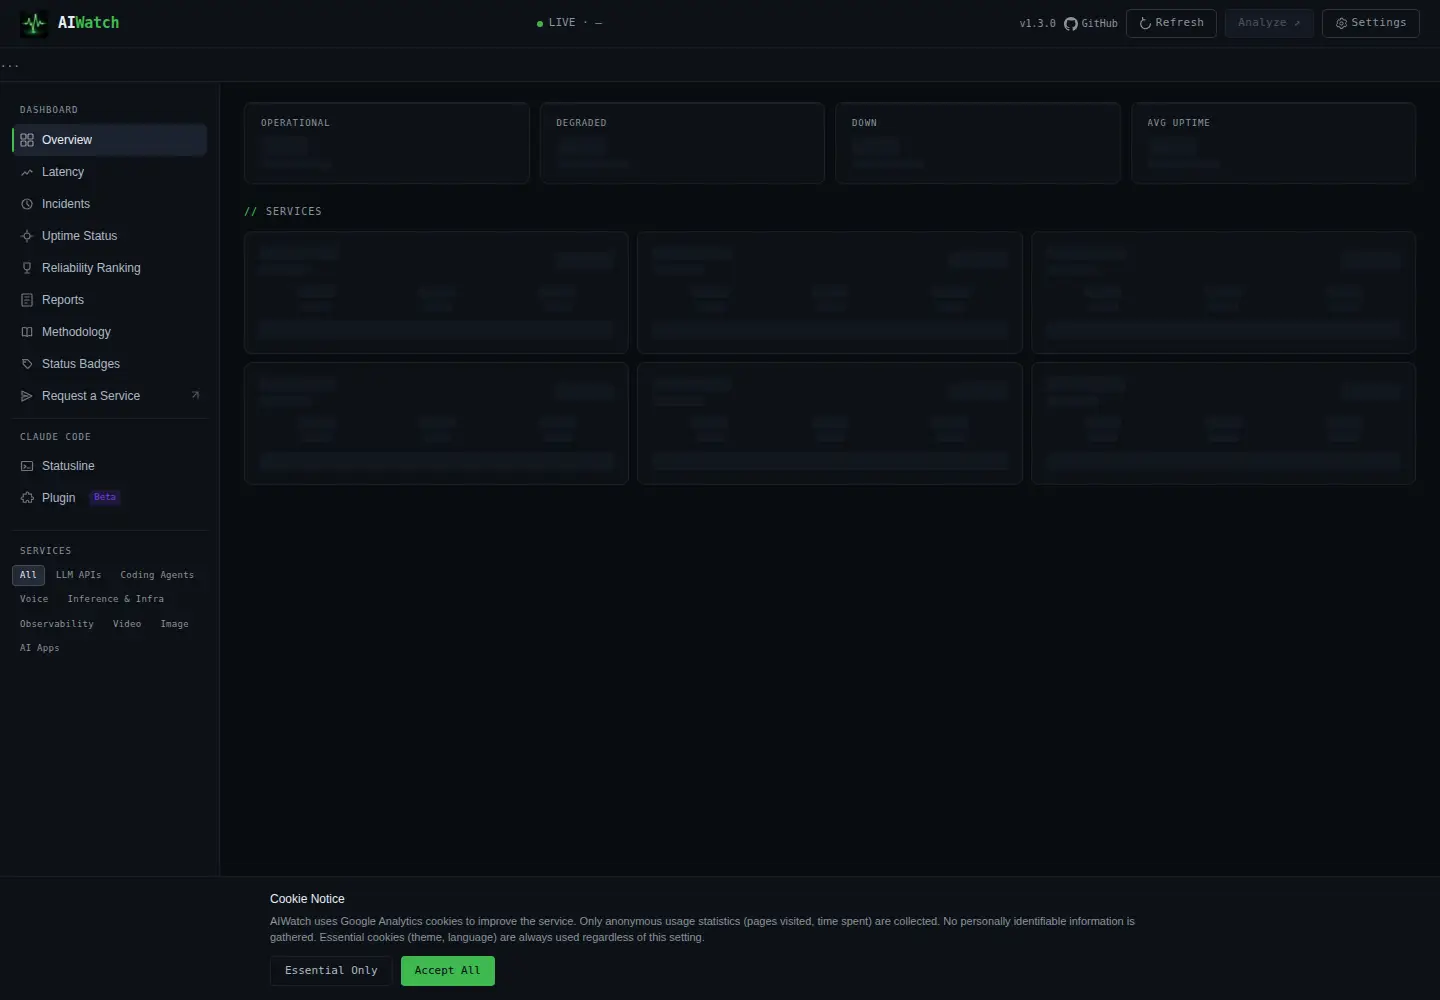
Task: Click the GitHub octocat icon
Action: pyautogui.click(x=1071, y=23)
